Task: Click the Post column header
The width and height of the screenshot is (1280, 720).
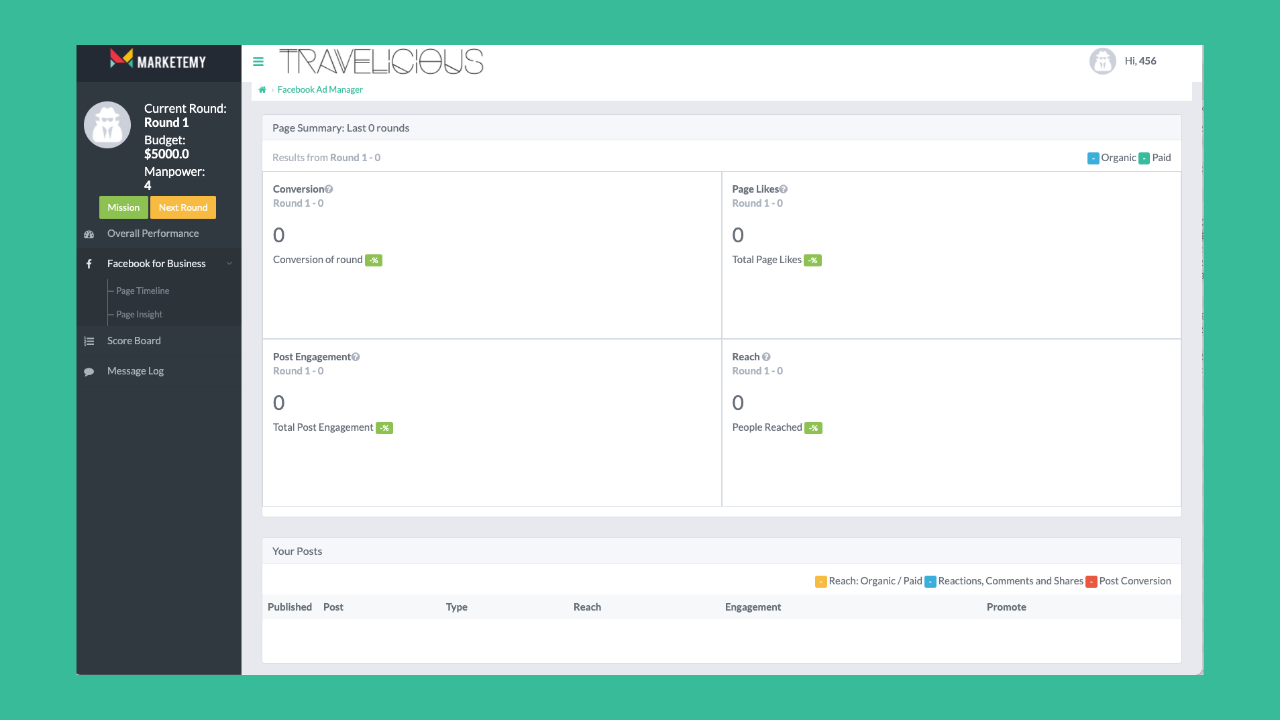Action: coord(334,607)
